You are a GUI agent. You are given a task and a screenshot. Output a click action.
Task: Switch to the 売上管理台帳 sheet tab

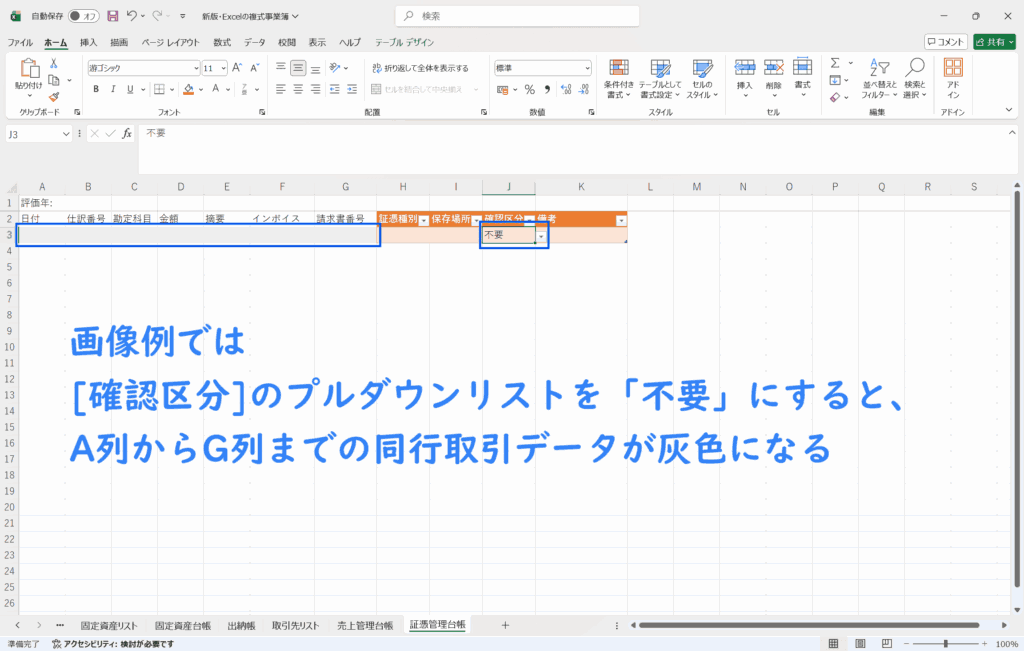pyautogui.click(x=364, y=625)
